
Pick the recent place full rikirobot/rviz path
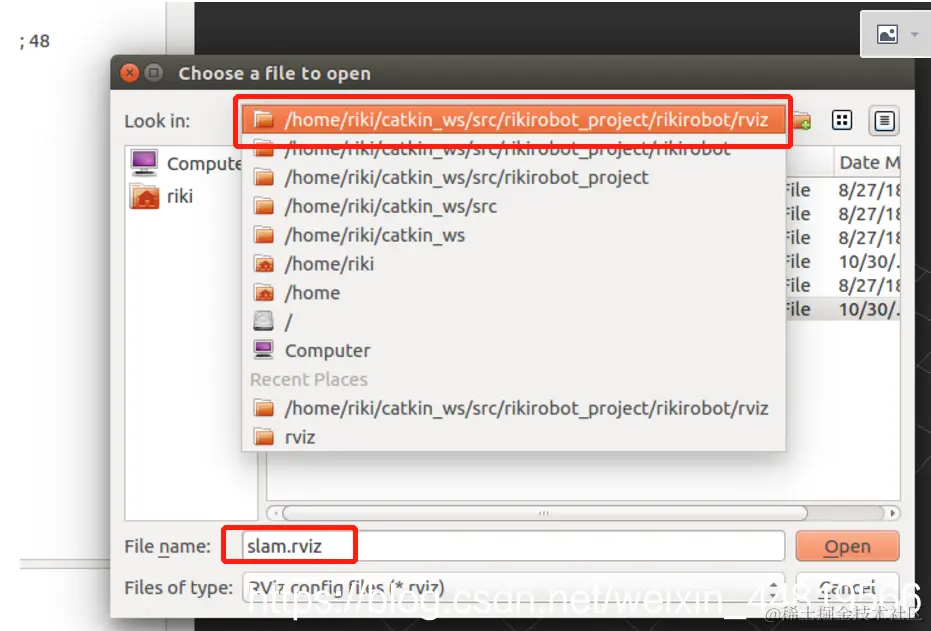click(x=514, y=408)
